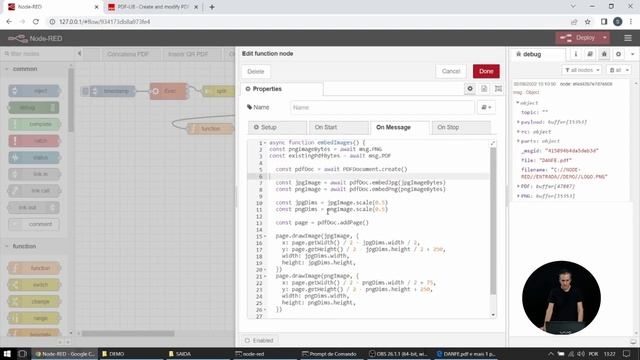Expand the rc object entry
640x360 pixels.
pyautogui.click(x=518, y=132)
